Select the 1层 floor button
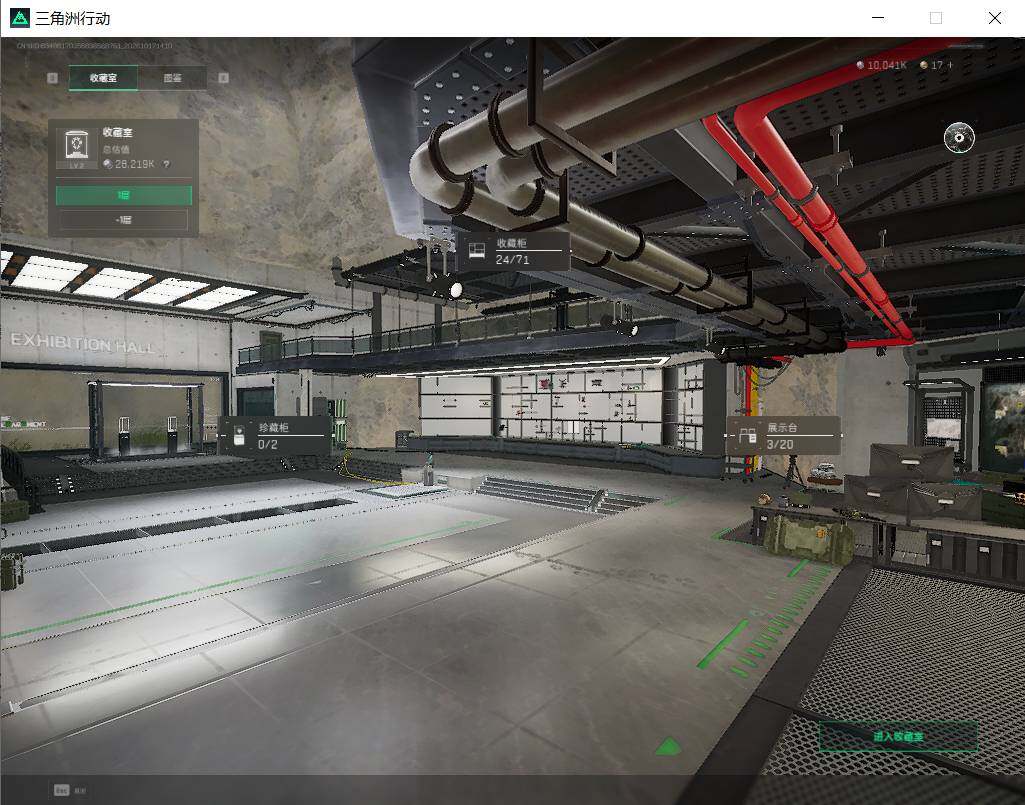This screenshot has width=1025, height=805. 124,195
